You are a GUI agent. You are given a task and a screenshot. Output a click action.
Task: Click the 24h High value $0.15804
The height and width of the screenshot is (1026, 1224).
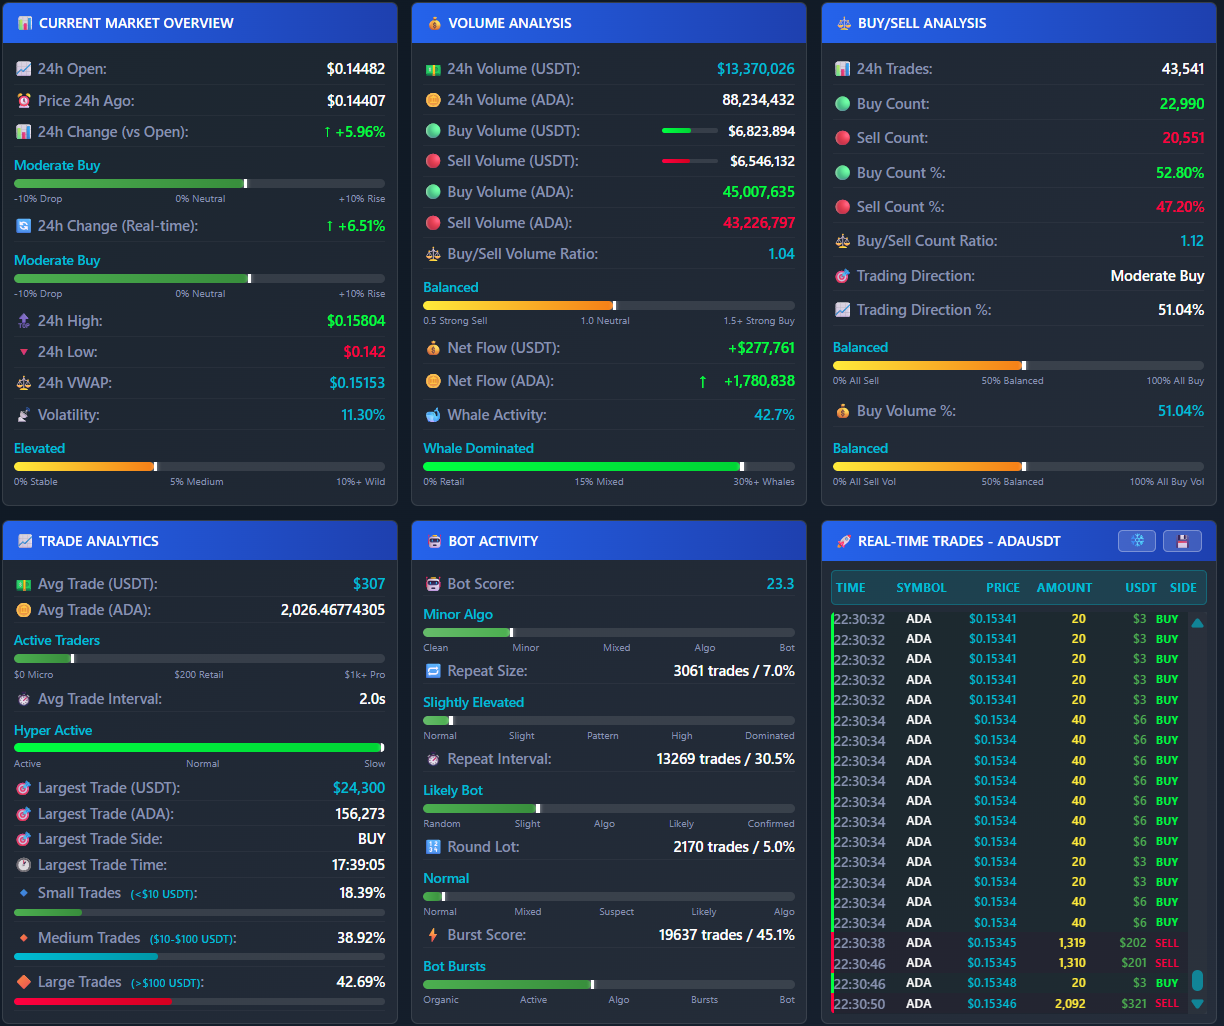(x=356, y=321)
